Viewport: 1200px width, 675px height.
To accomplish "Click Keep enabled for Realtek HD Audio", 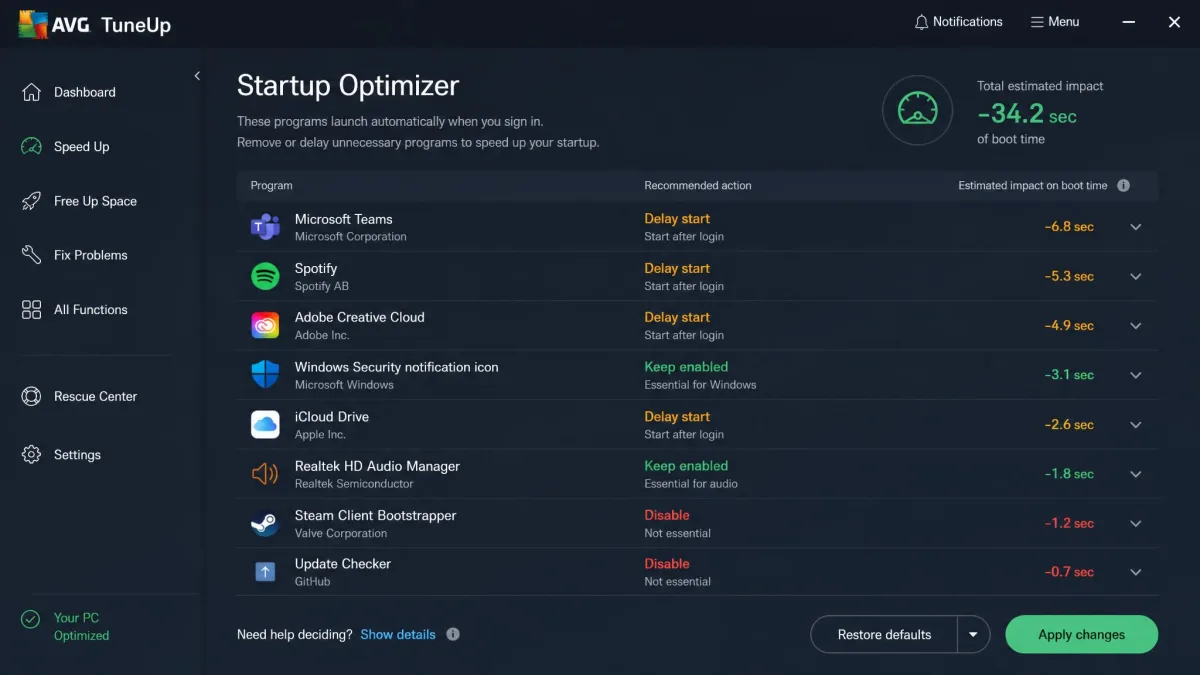I will pos(686,465).
